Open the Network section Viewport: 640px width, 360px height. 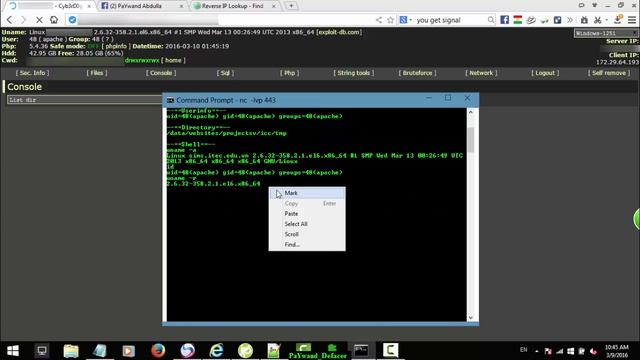pos(481,73)
